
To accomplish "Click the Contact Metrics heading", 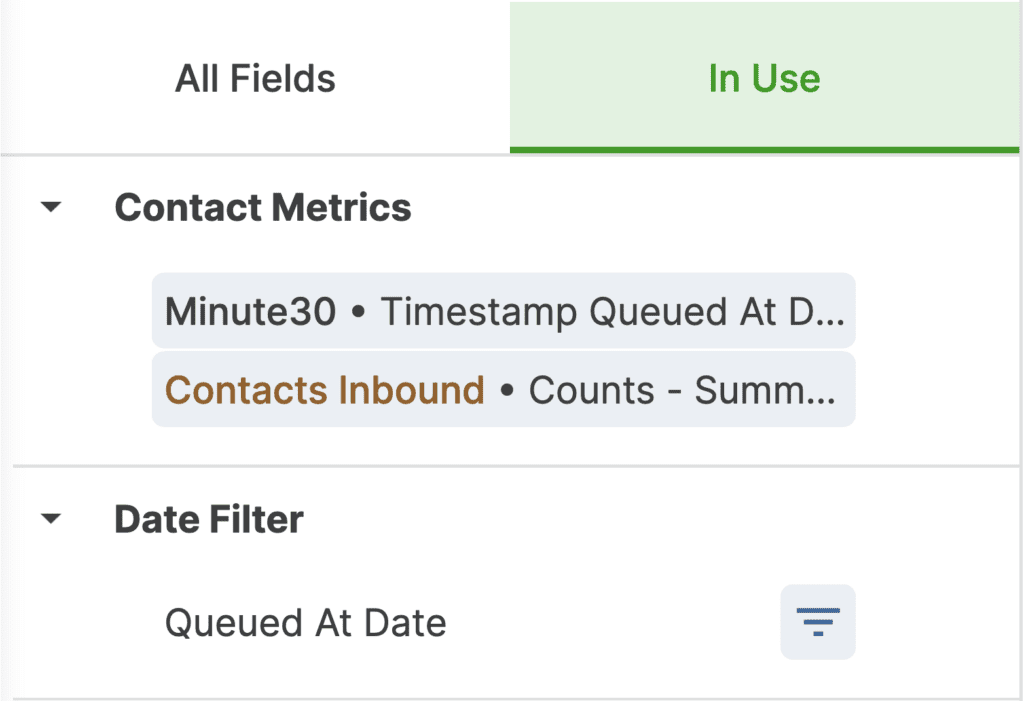I will 263,207.
